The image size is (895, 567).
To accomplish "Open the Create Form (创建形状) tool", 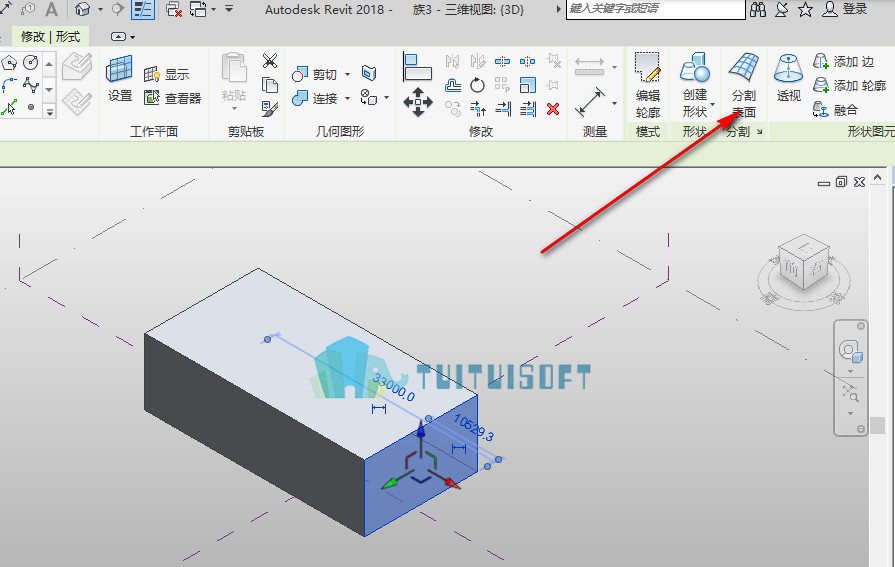I will [x=695, y=85].
